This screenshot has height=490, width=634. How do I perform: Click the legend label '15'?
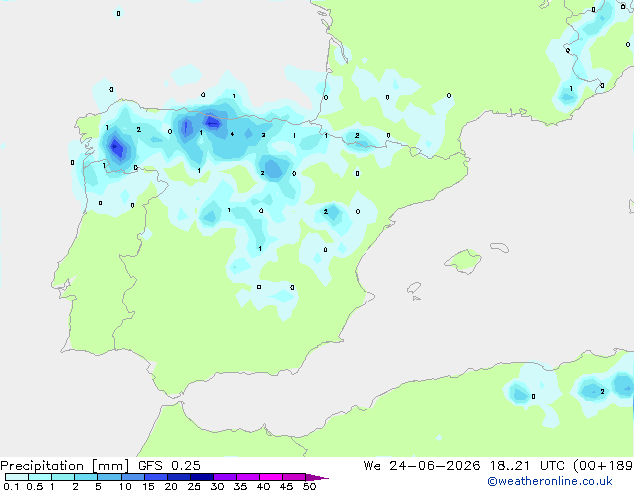click(x=148, y=486)
